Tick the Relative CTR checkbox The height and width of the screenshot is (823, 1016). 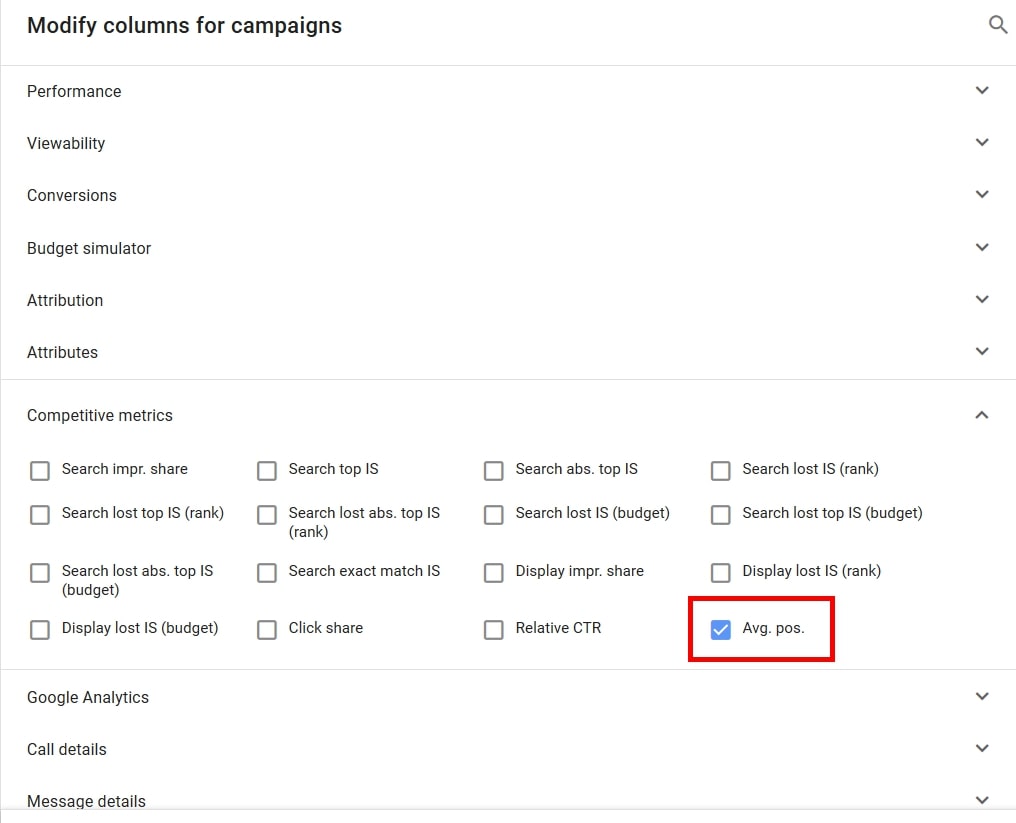[x=494, y=630]
